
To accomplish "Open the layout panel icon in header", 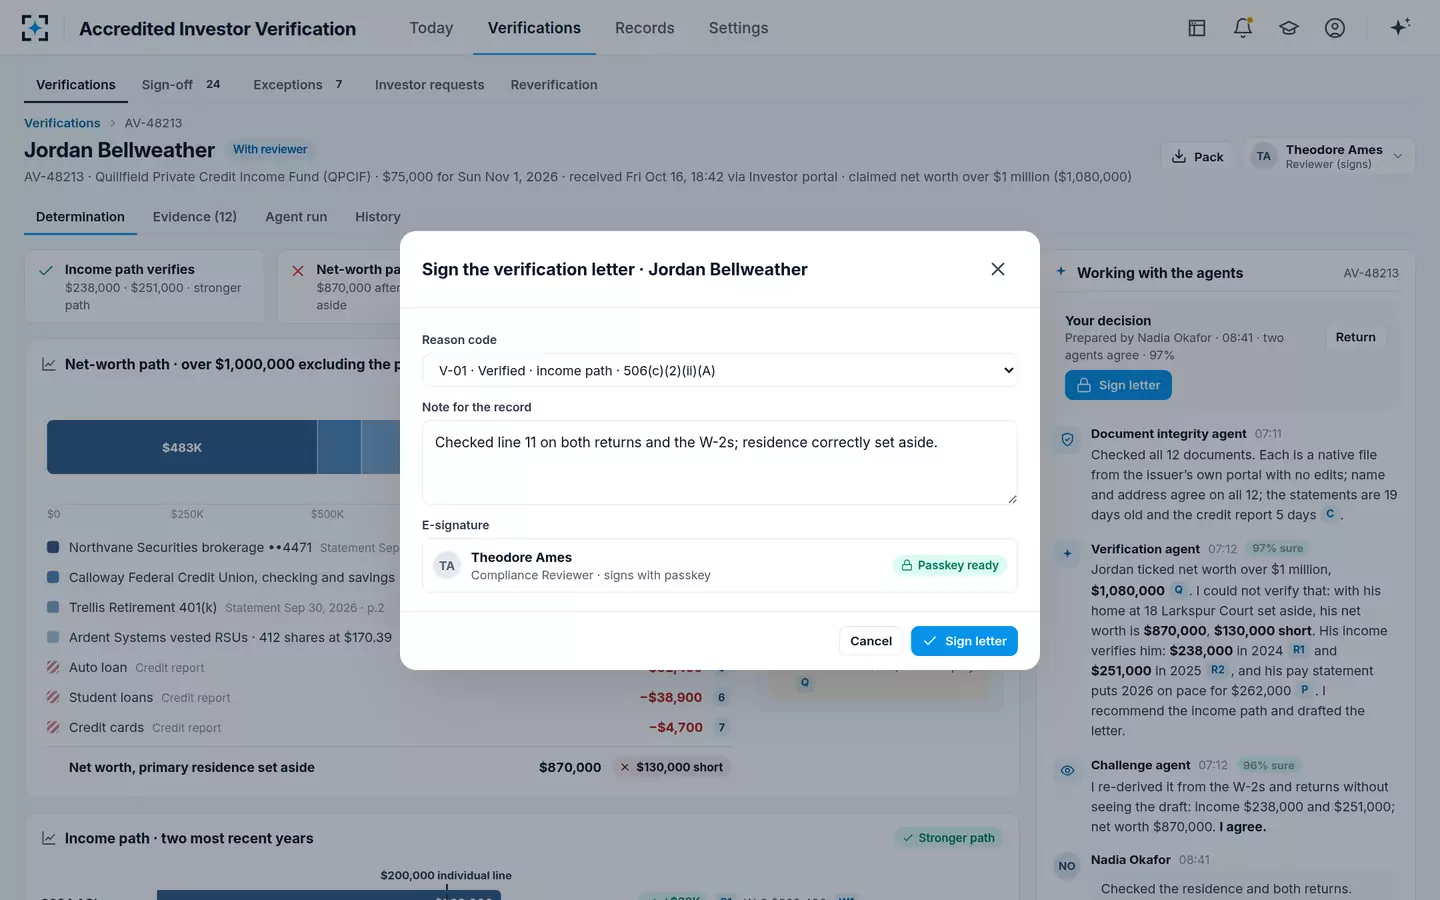I will 1197,28.
